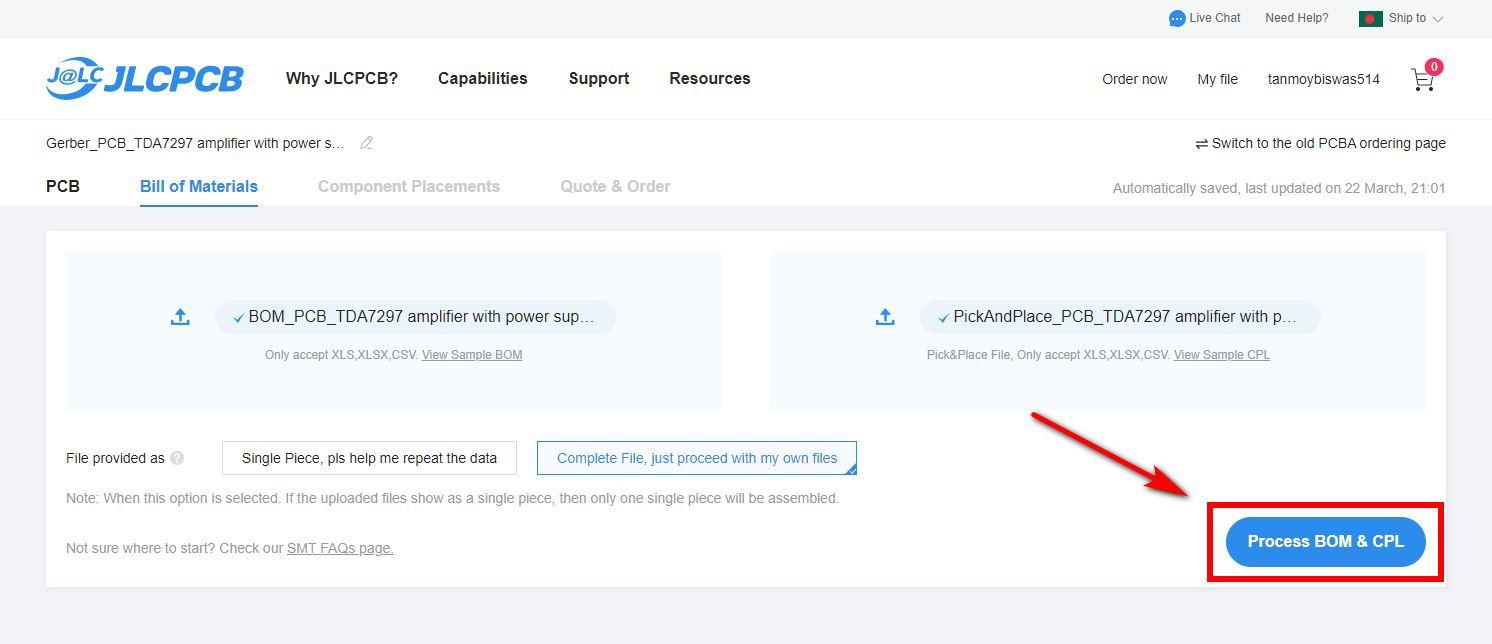Open the Support menu
The image size is (1492, 644).
(599, 78)
